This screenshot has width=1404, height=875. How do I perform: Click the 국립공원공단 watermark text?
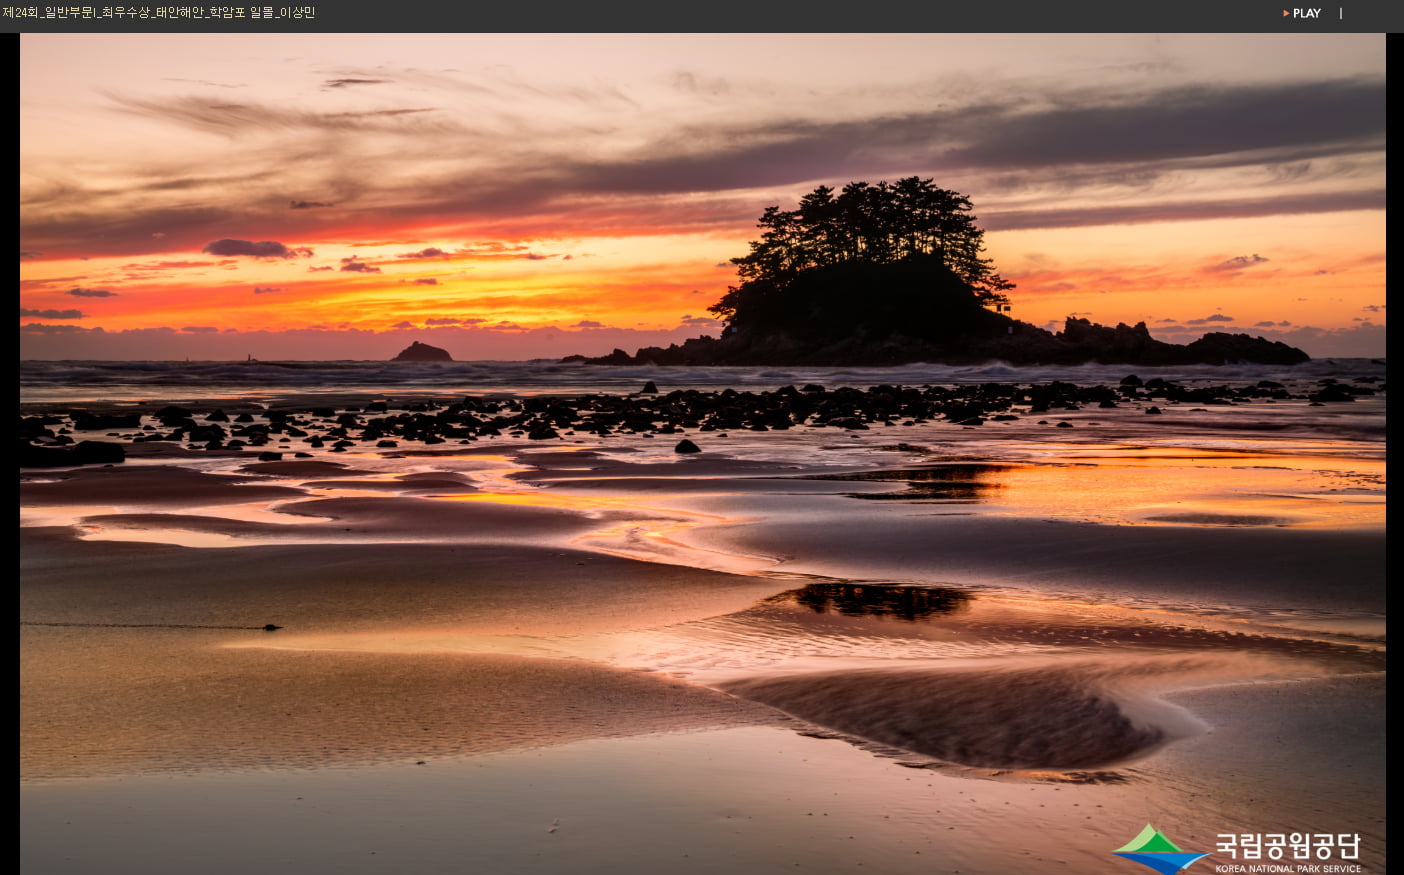tap(1287, 846)
